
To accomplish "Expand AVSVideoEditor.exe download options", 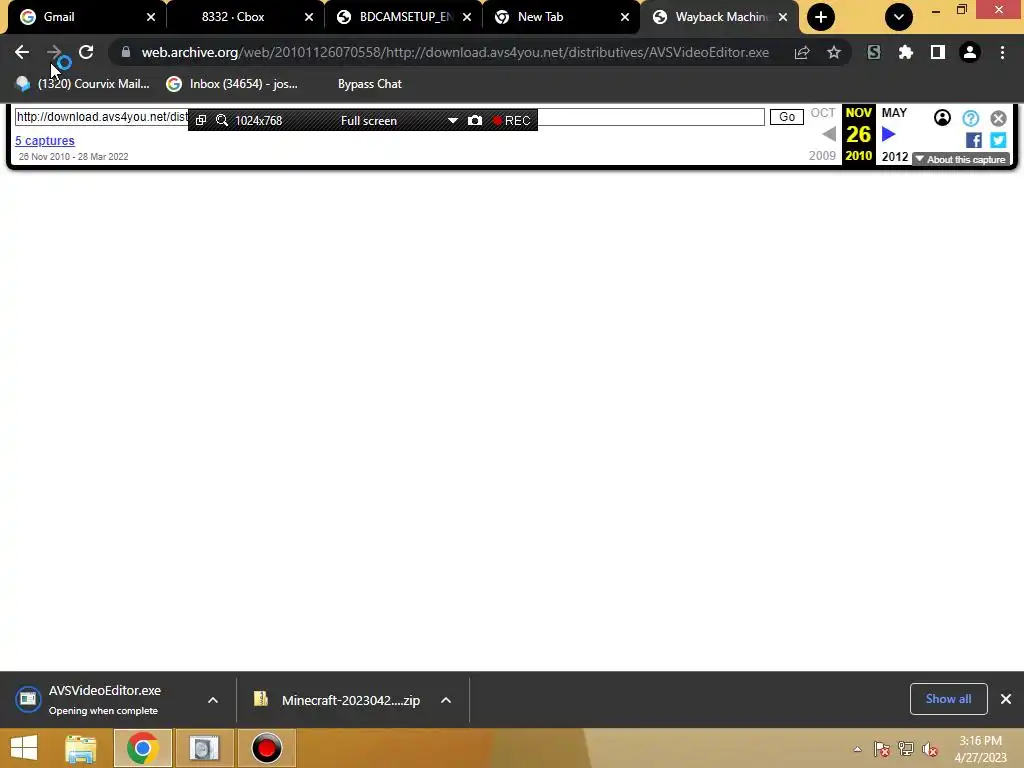I will (x=213, y=700).
